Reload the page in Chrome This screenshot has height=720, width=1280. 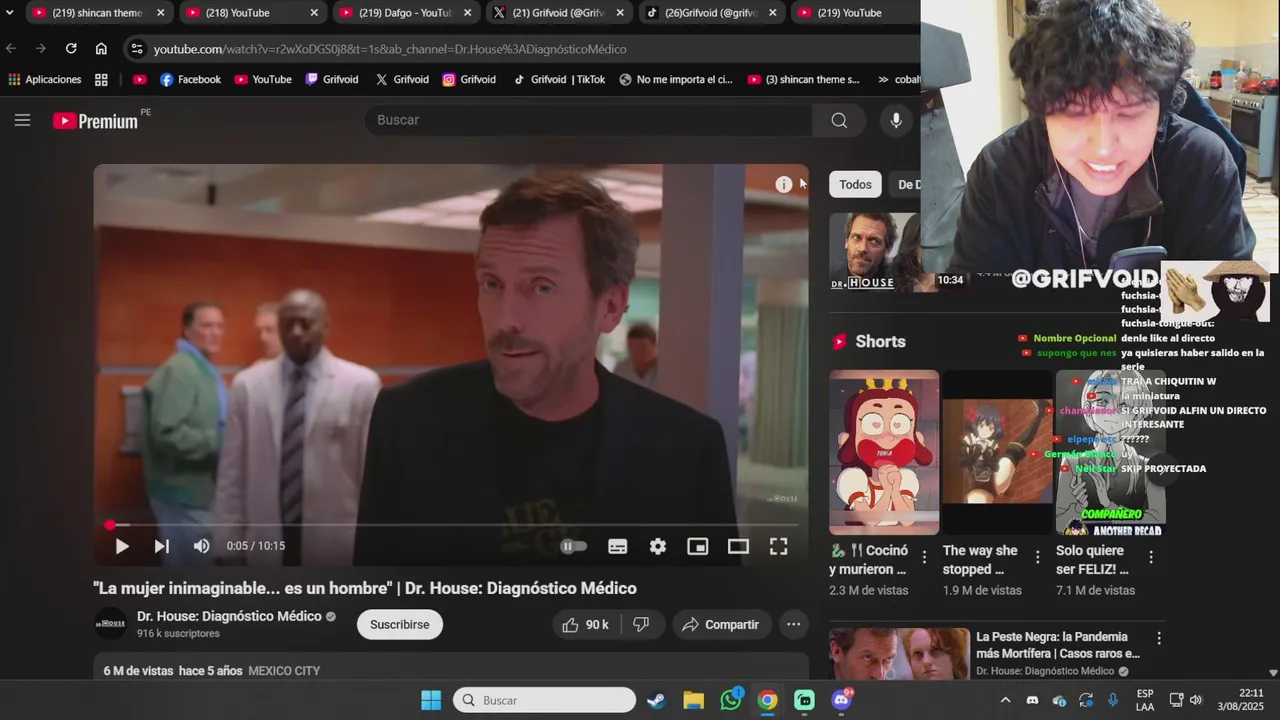(71, 48)
